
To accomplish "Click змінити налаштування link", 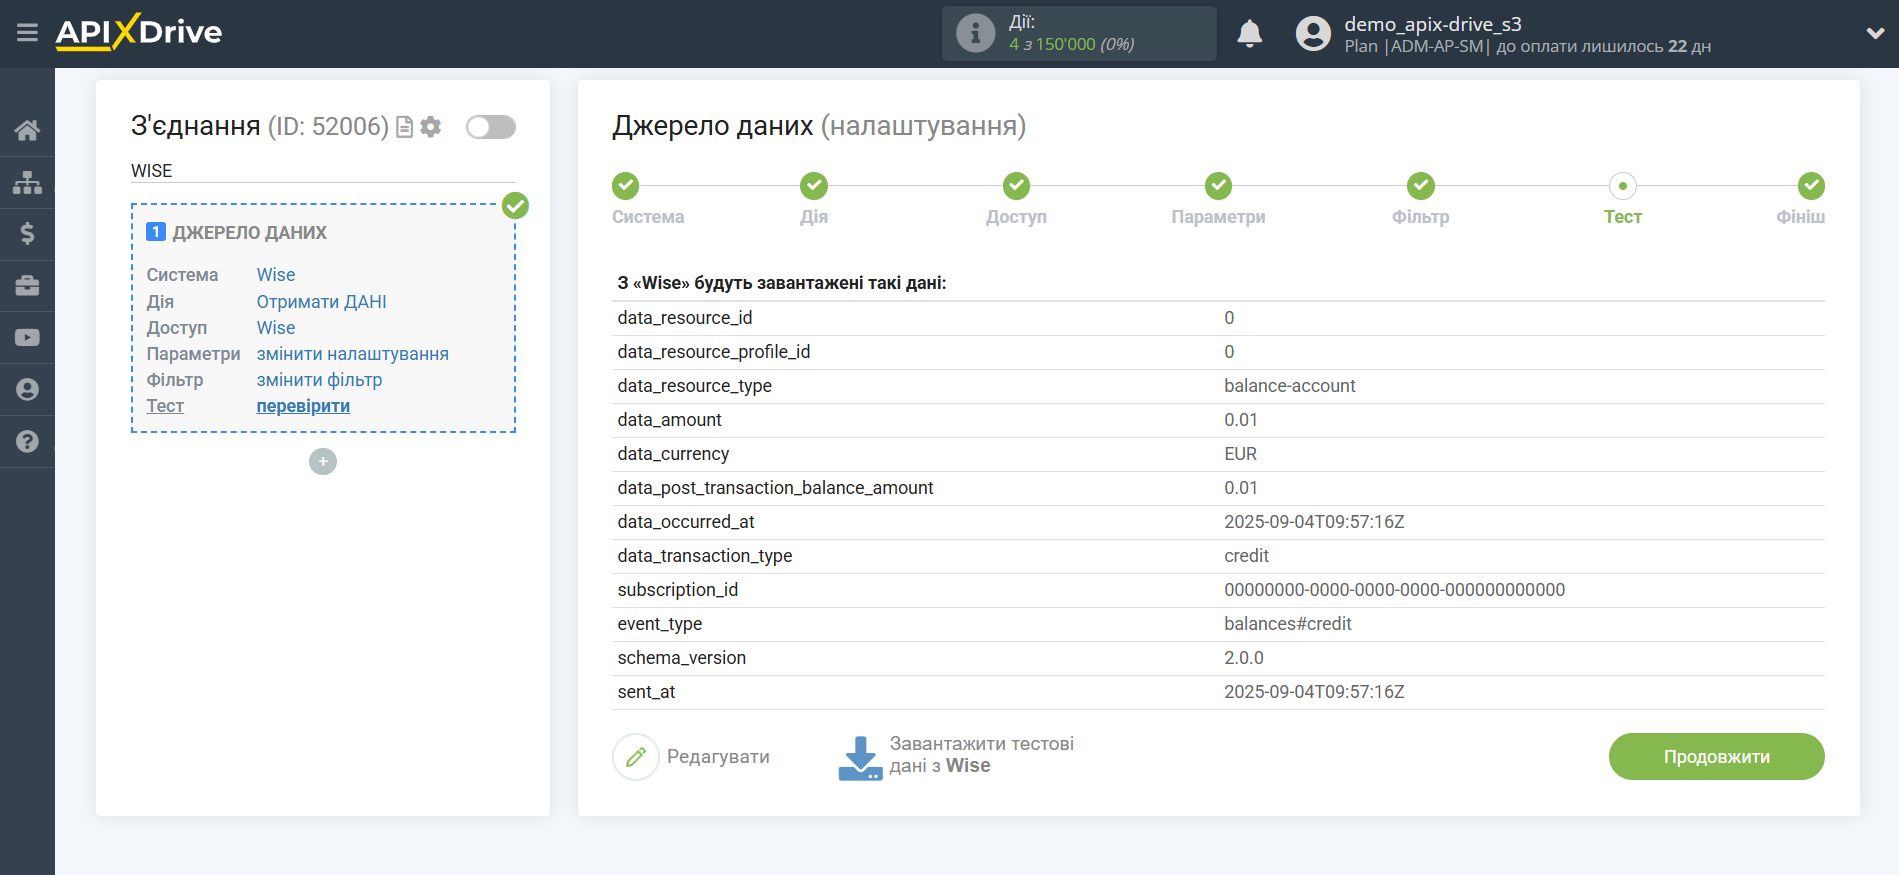I will [x=352, y=354].
